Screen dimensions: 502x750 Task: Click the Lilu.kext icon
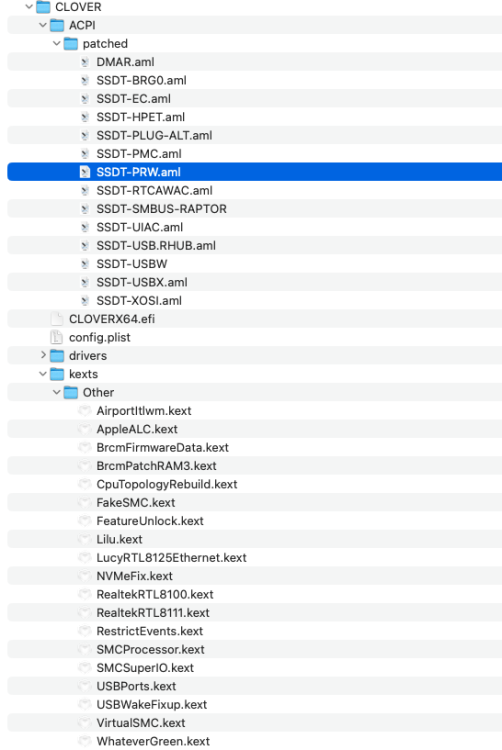(x=85, y=539)
